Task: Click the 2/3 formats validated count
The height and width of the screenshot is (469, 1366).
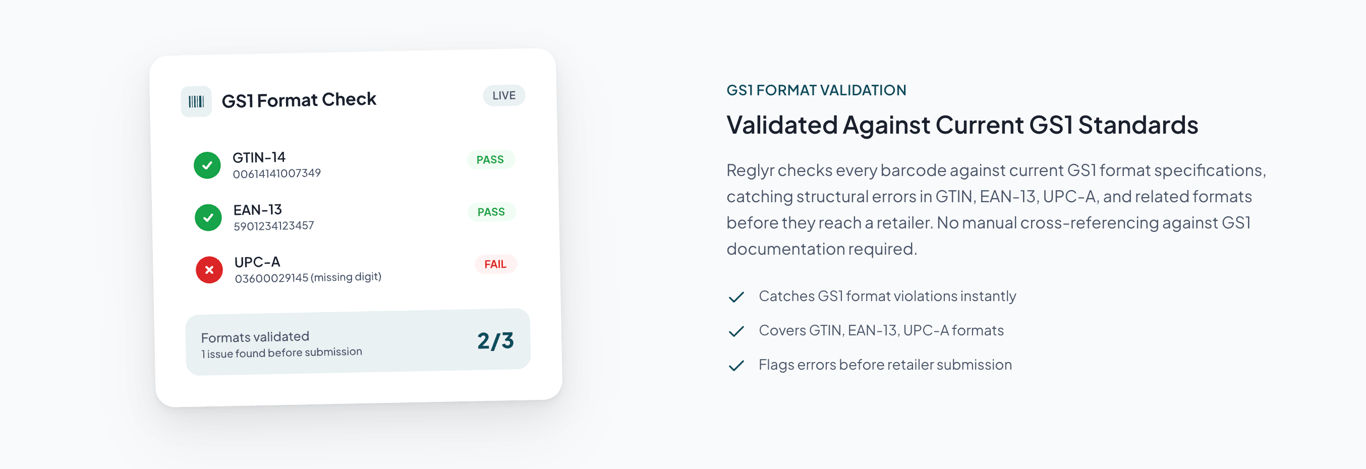Action: 495,341
